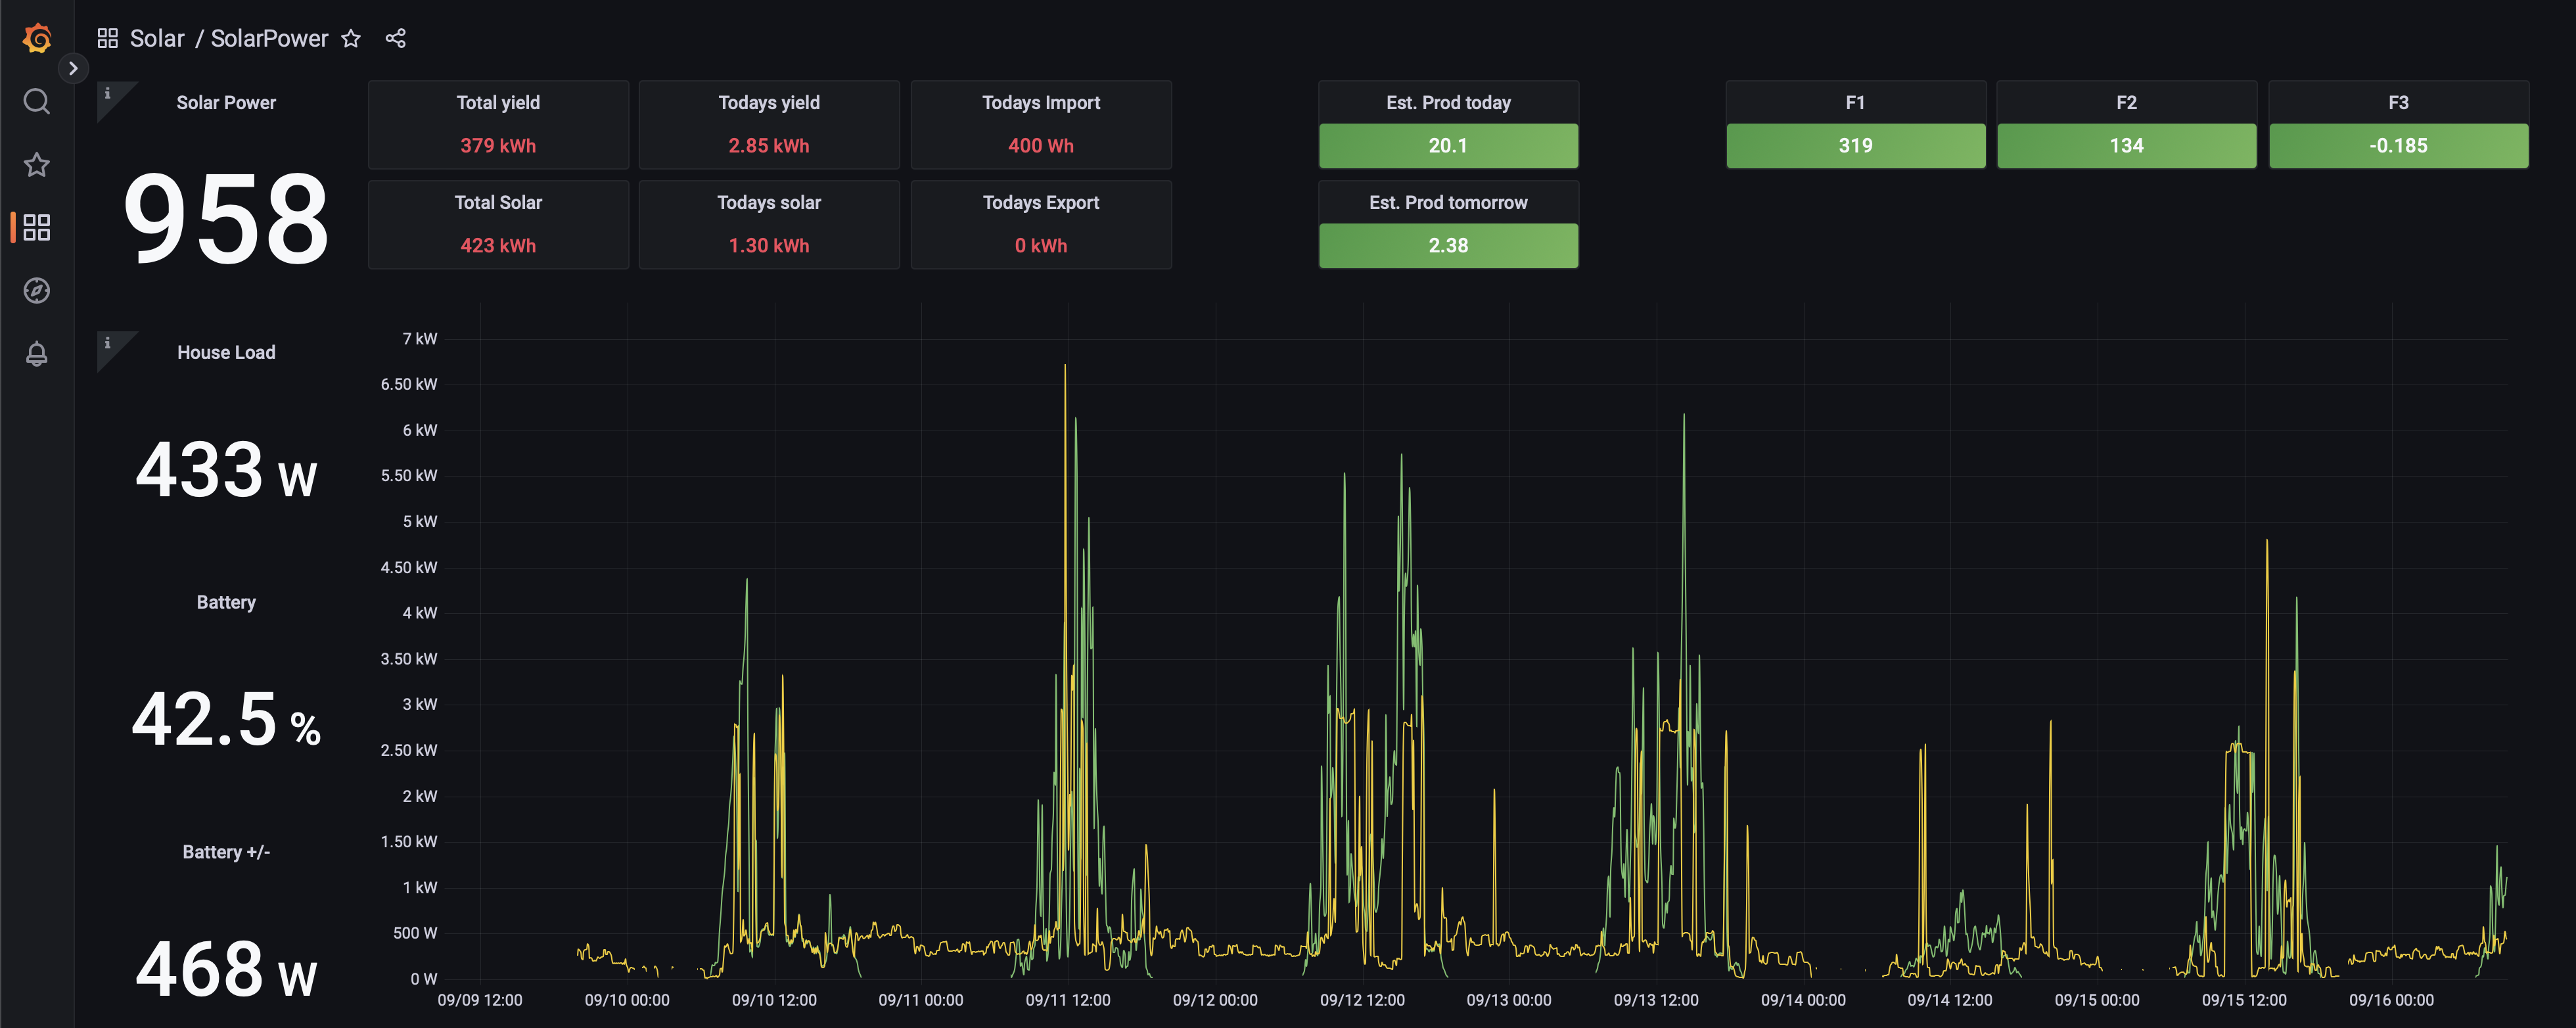Open the Solar folder breadcrumb link
The width and height of the screenshot is (2576, 1028).
point(157,38)
